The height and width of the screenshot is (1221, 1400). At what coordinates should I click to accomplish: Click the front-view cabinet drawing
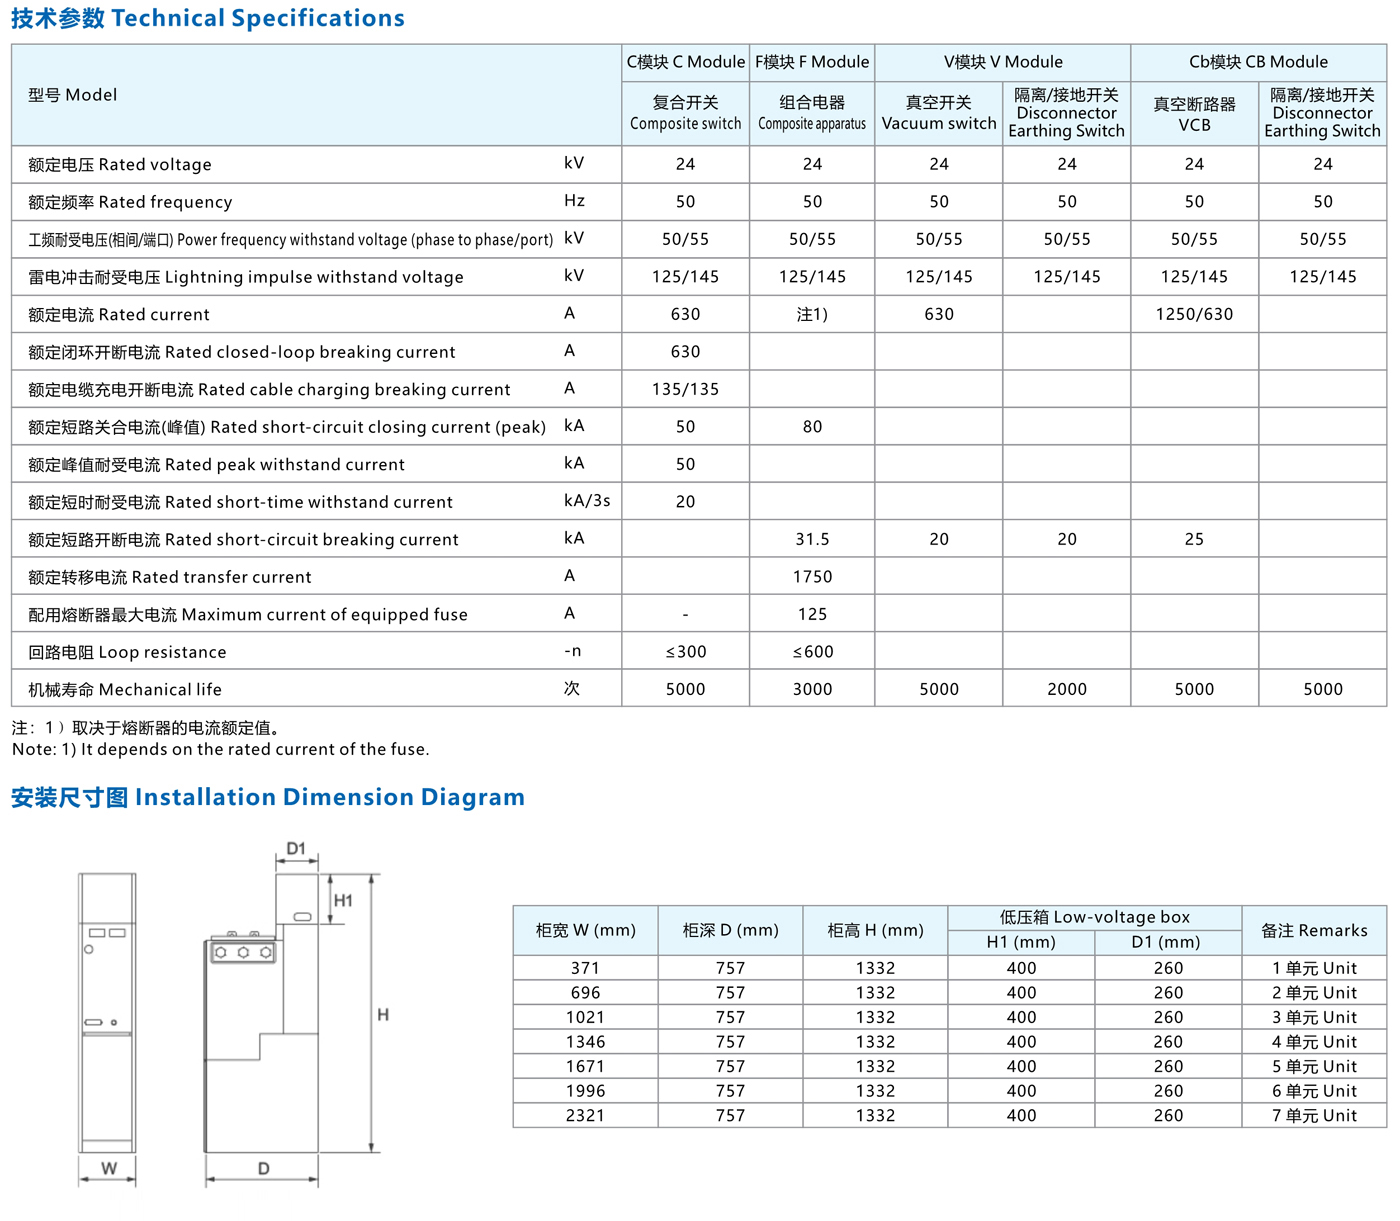(107, 1012)
